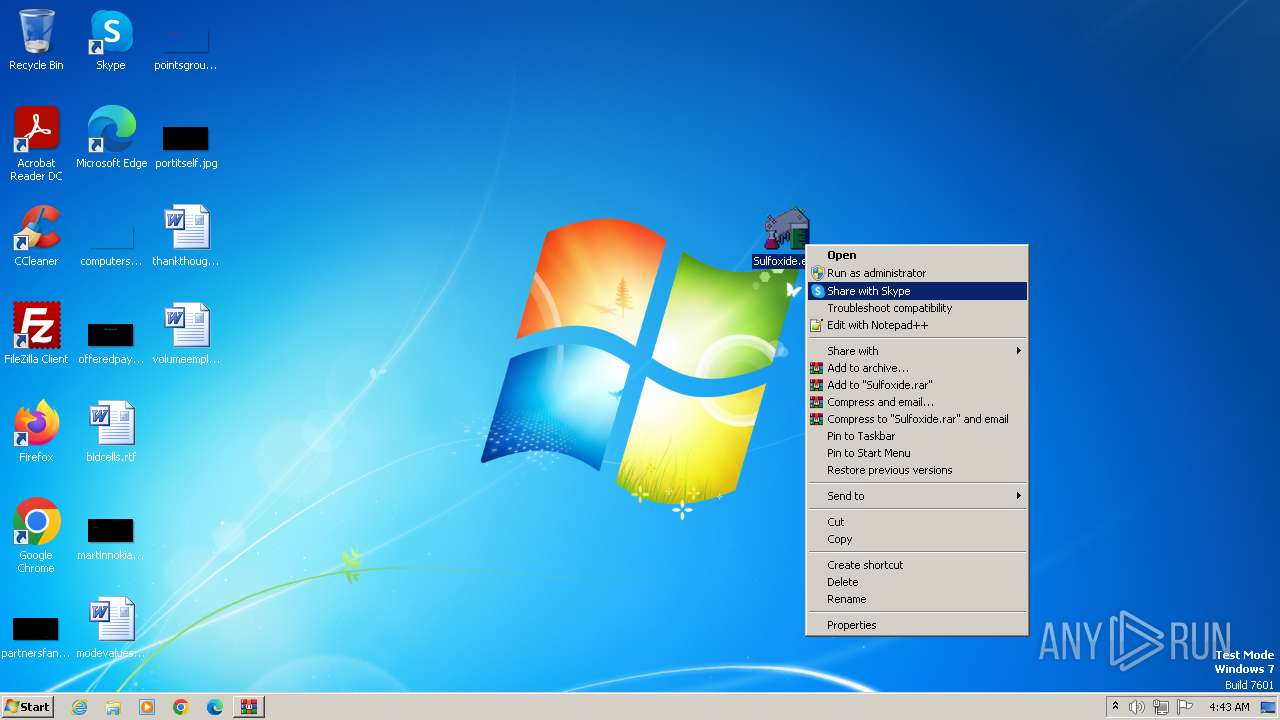Choose Open in the context menu
The image size is (1280, 720).
coord(917,255)
